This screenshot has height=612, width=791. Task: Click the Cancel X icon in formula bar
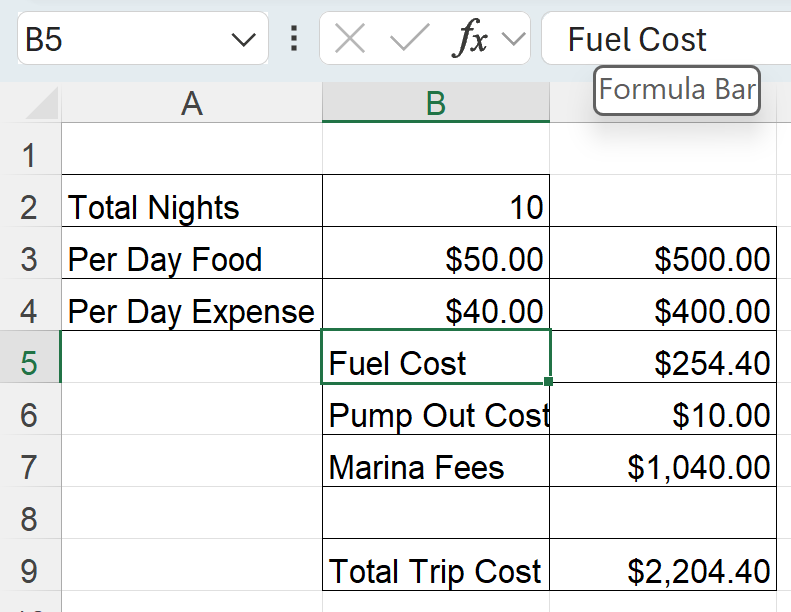[350, 39]
